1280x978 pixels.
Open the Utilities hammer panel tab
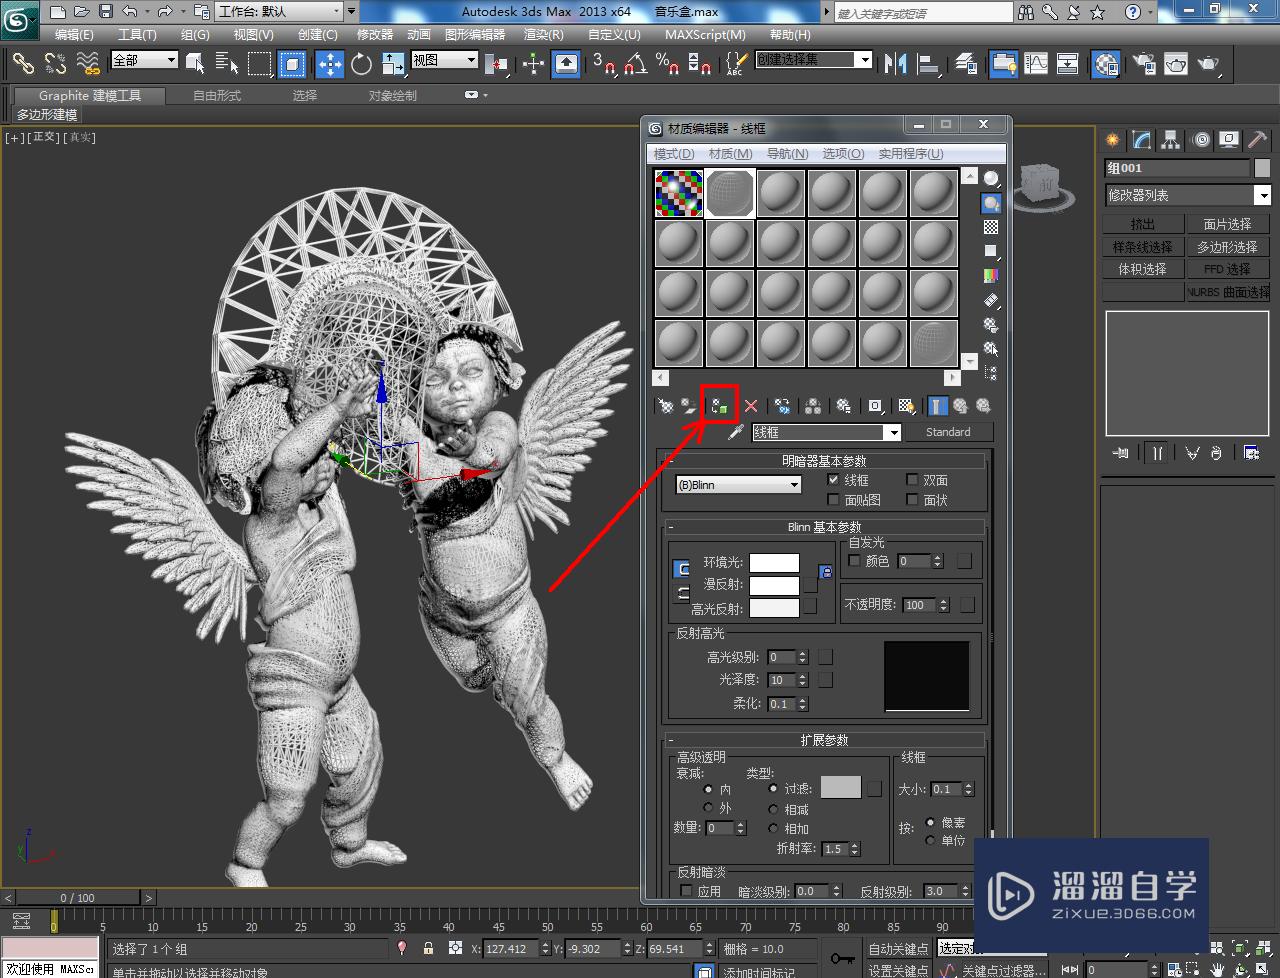pyautogui.click(x=1257, y=140)
